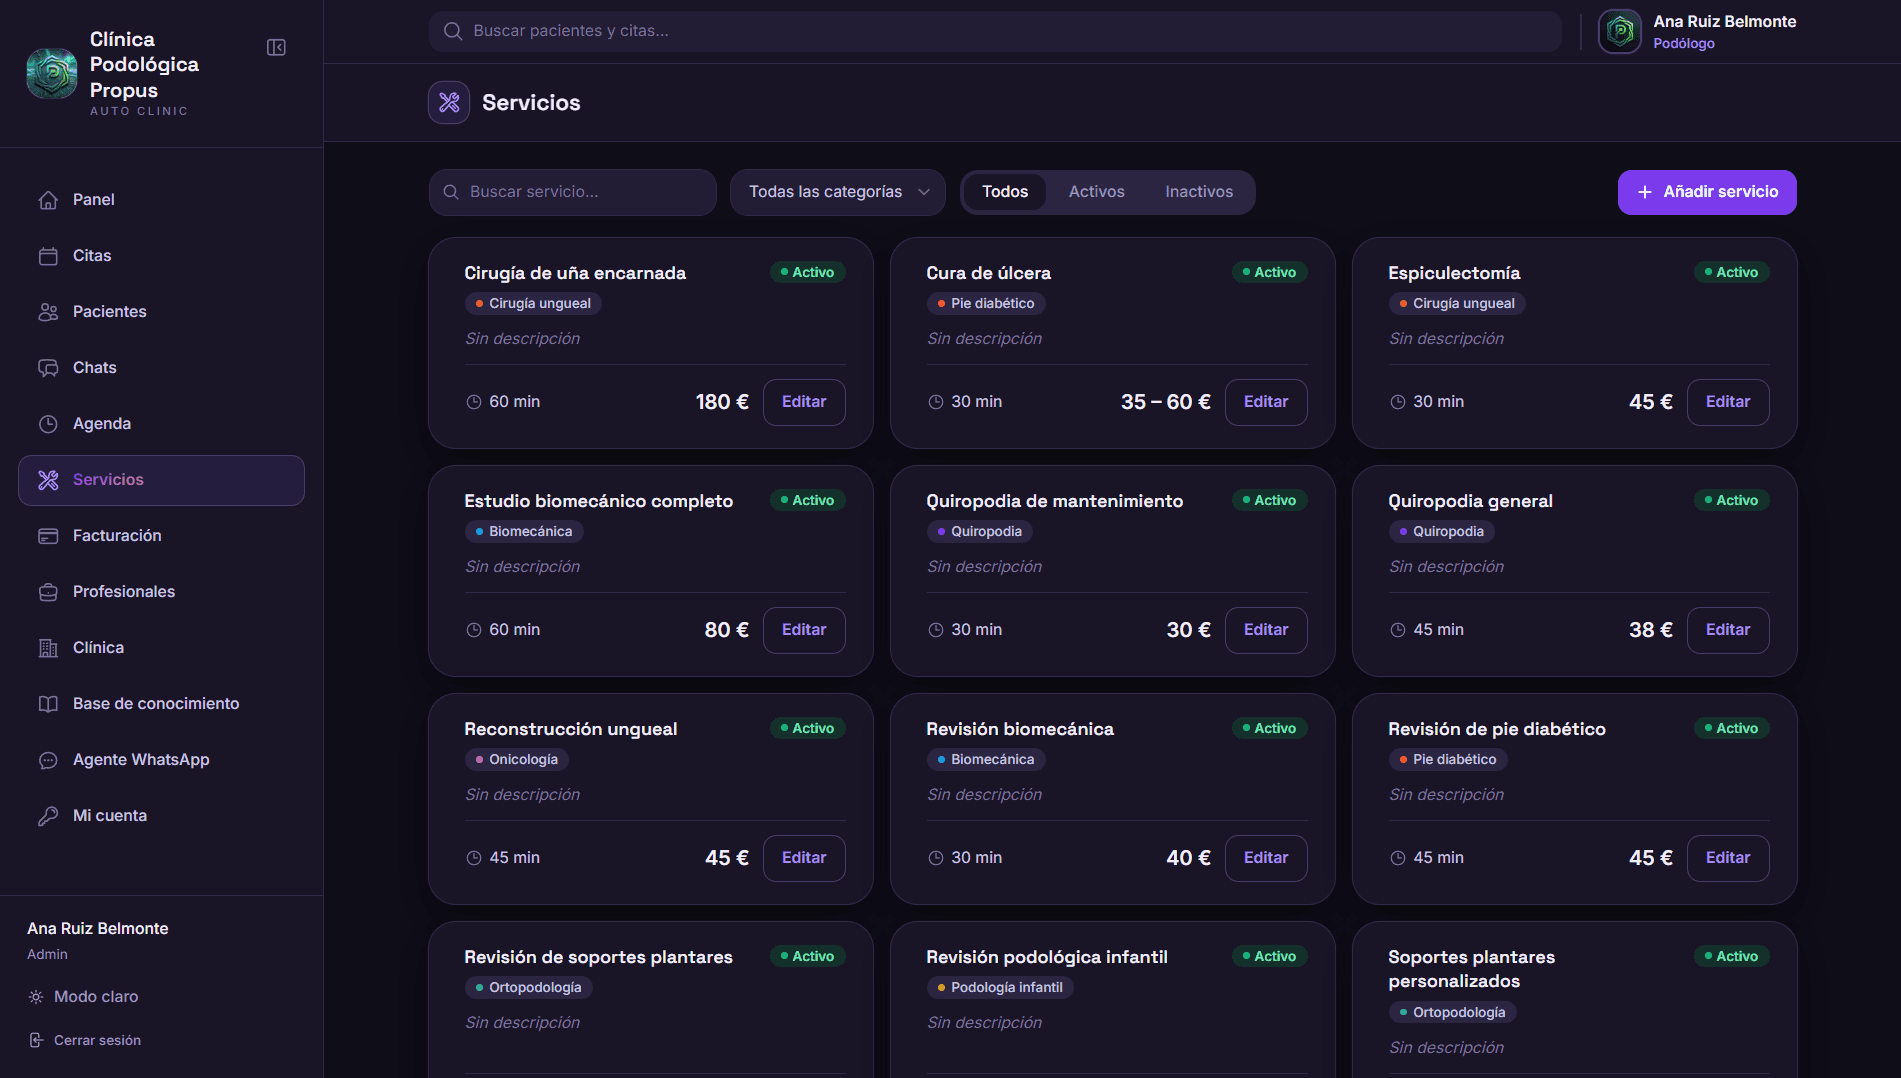Click the Podología infantil category tag
This screenshot has width=1901, height=1078.
pos(1000,988)
